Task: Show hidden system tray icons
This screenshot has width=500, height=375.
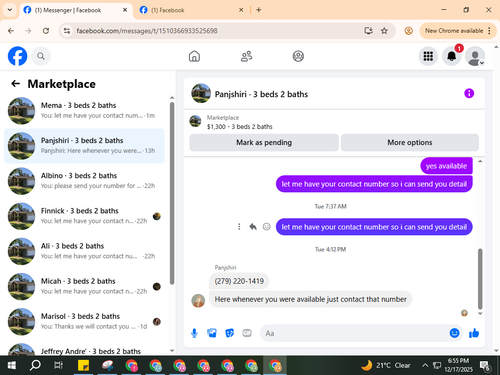Action: click(x=425, y=366)
